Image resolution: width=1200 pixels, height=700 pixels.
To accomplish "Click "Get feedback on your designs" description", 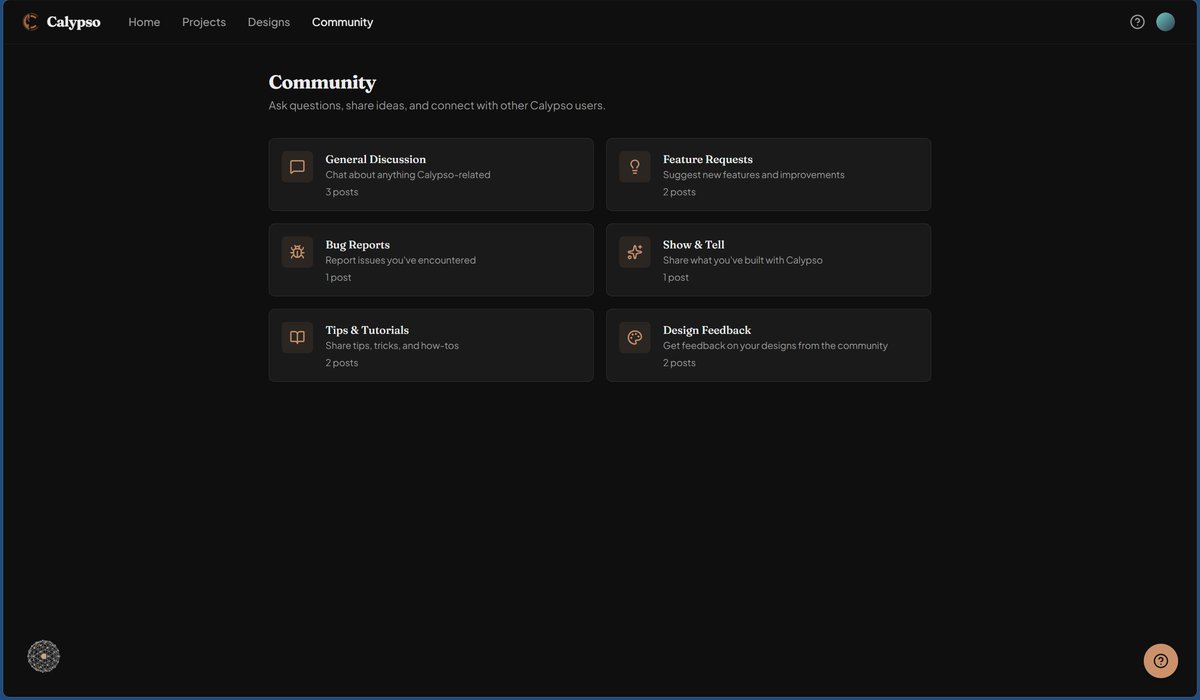I will (x=775, y=346).
